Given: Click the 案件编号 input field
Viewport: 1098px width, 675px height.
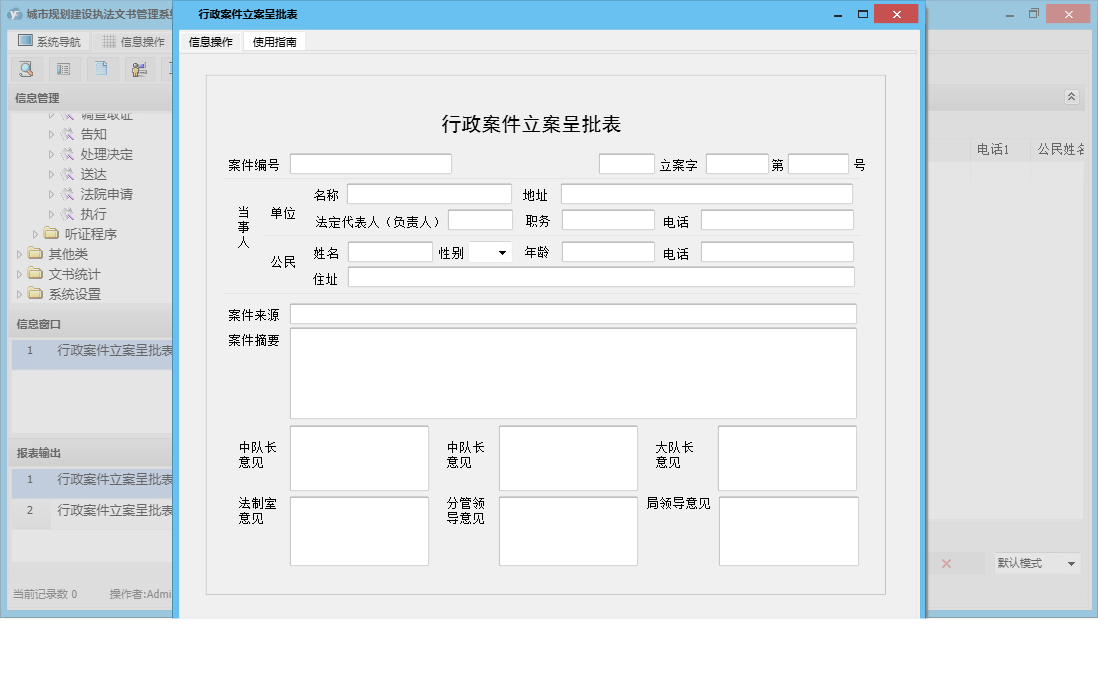Looking at the screenshot, I should [x=370, y=163].
